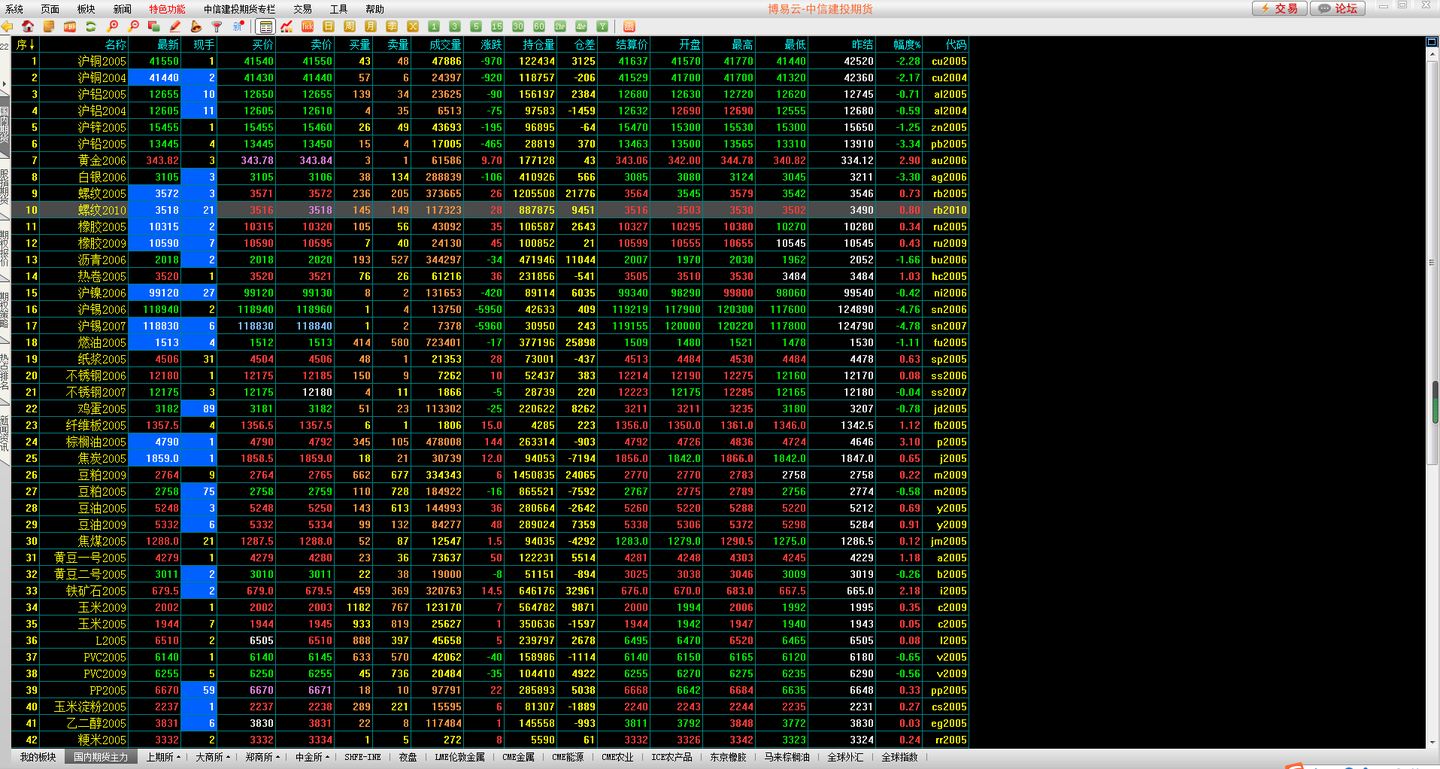Click the orange icon at toolbar end
Image resolution: width=1440 pixels, height=769 pixels.
(629, 26)
